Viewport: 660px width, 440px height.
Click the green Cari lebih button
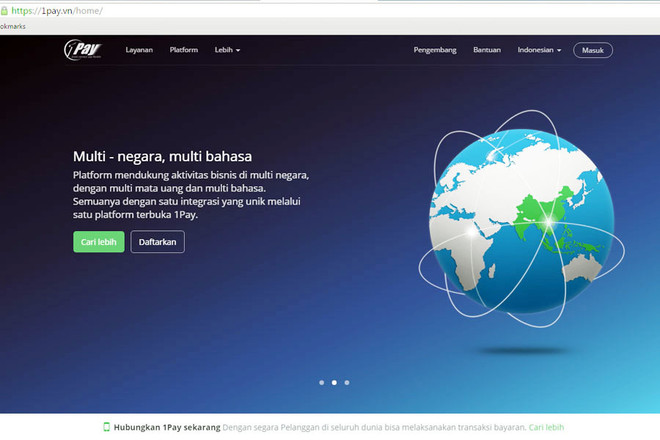click(99, 242)
